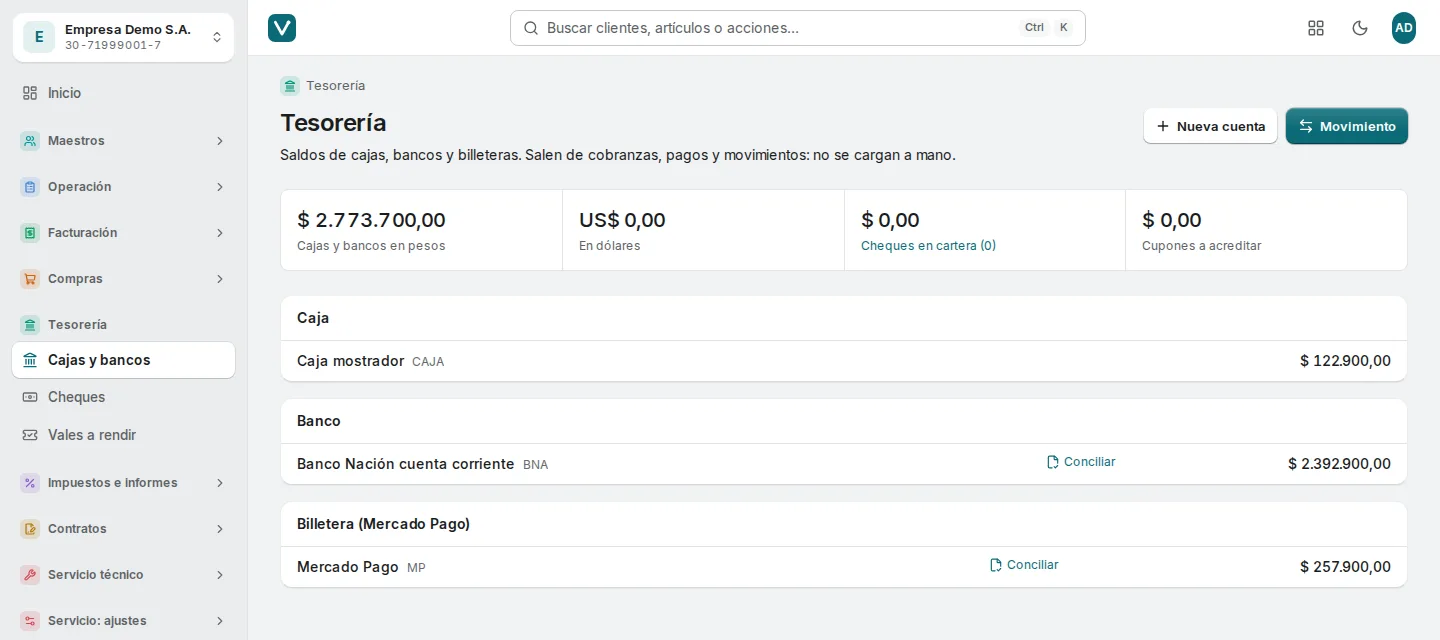Click the Servicio: ajustes sliders icon

30,621
